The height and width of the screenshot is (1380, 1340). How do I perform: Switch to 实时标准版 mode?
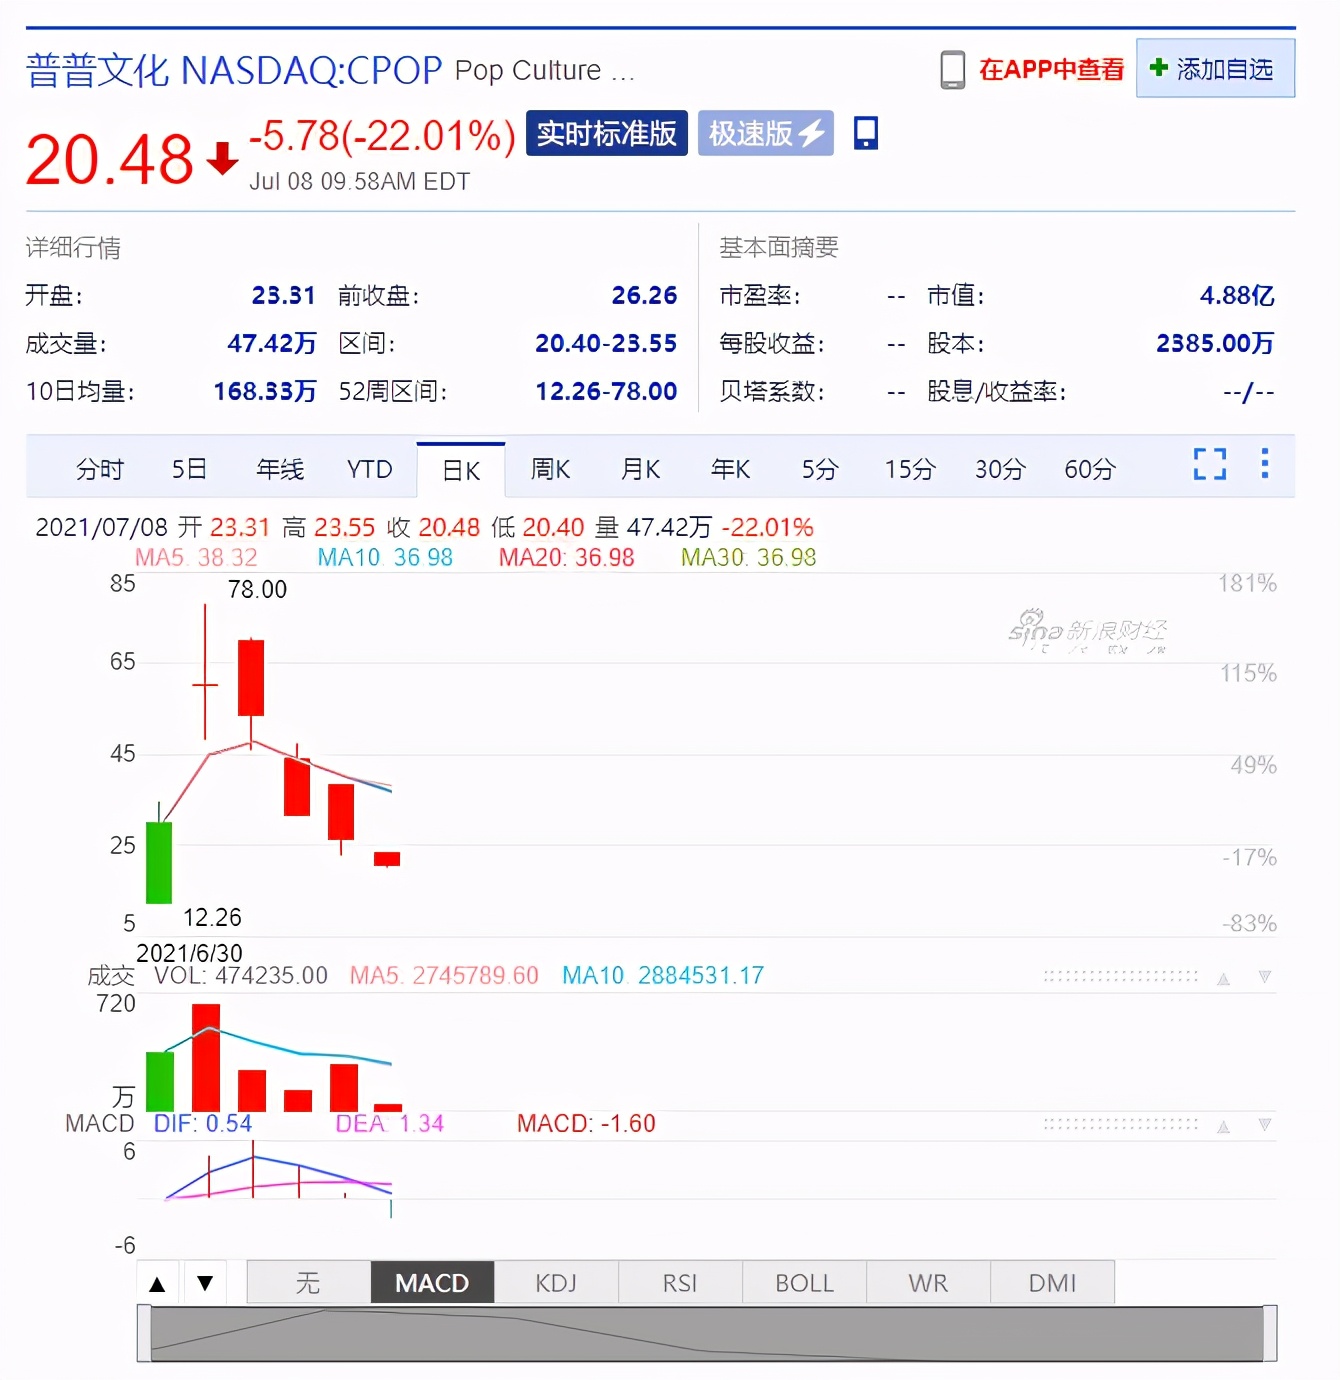606,133
